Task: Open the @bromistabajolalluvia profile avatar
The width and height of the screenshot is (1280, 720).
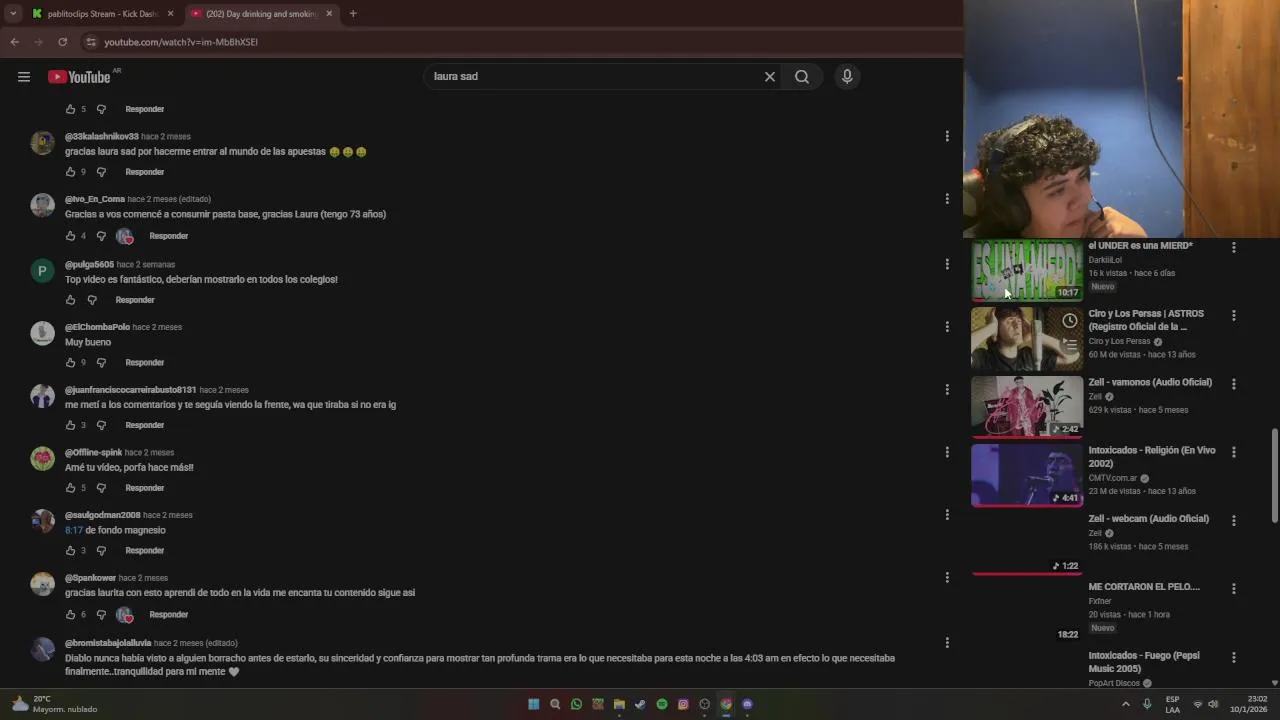Action: [x=42, y=649]
